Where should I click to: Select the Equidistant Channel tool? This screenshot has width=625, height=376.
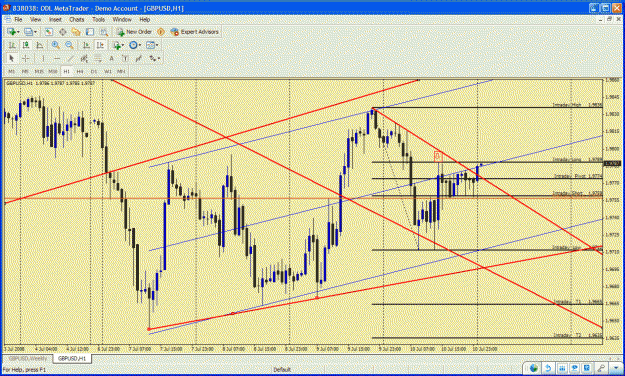pos(84,59)
